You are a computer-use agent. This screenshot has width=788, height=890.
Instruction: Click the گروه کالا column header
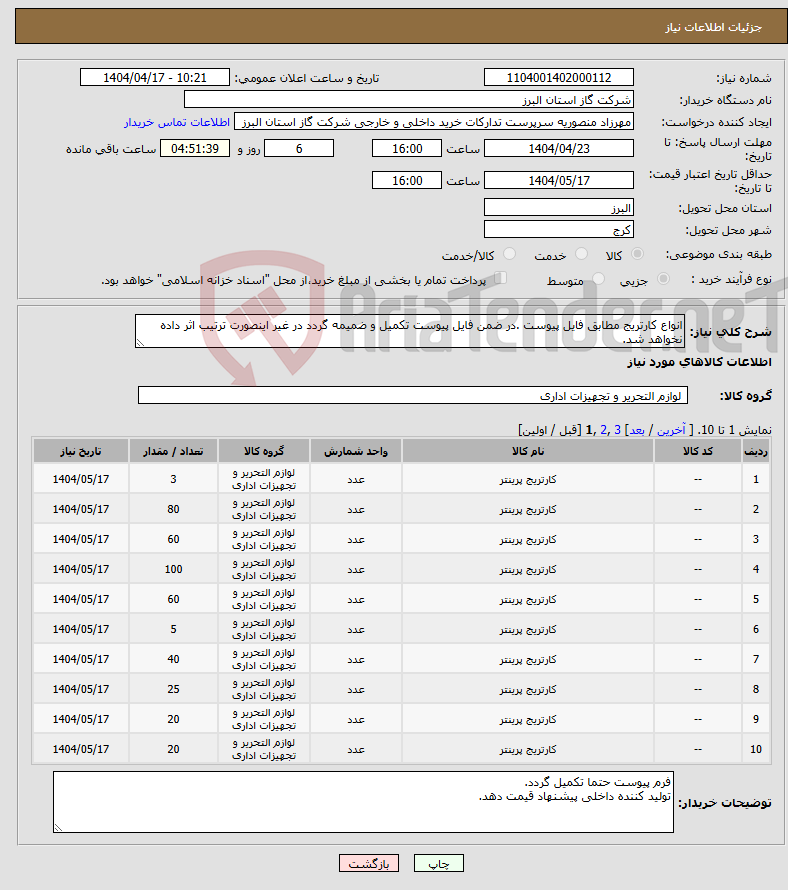(x=264, y=451)
